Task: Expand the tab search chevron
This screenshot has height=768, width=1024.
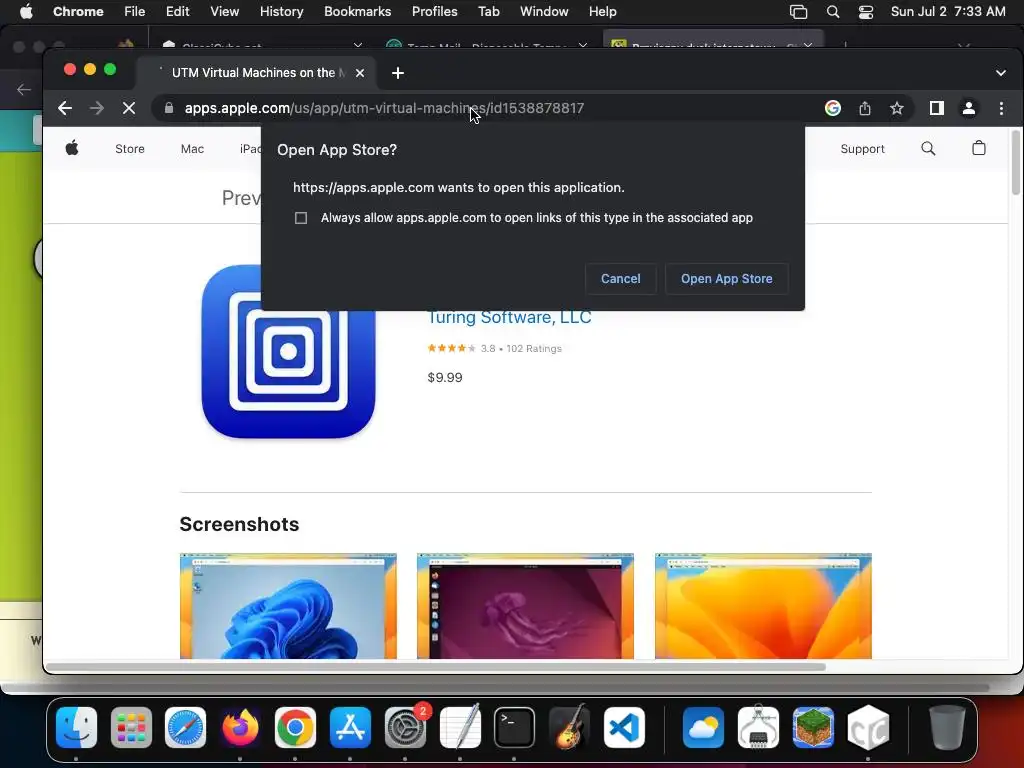Action: (x=1000, y=73)
